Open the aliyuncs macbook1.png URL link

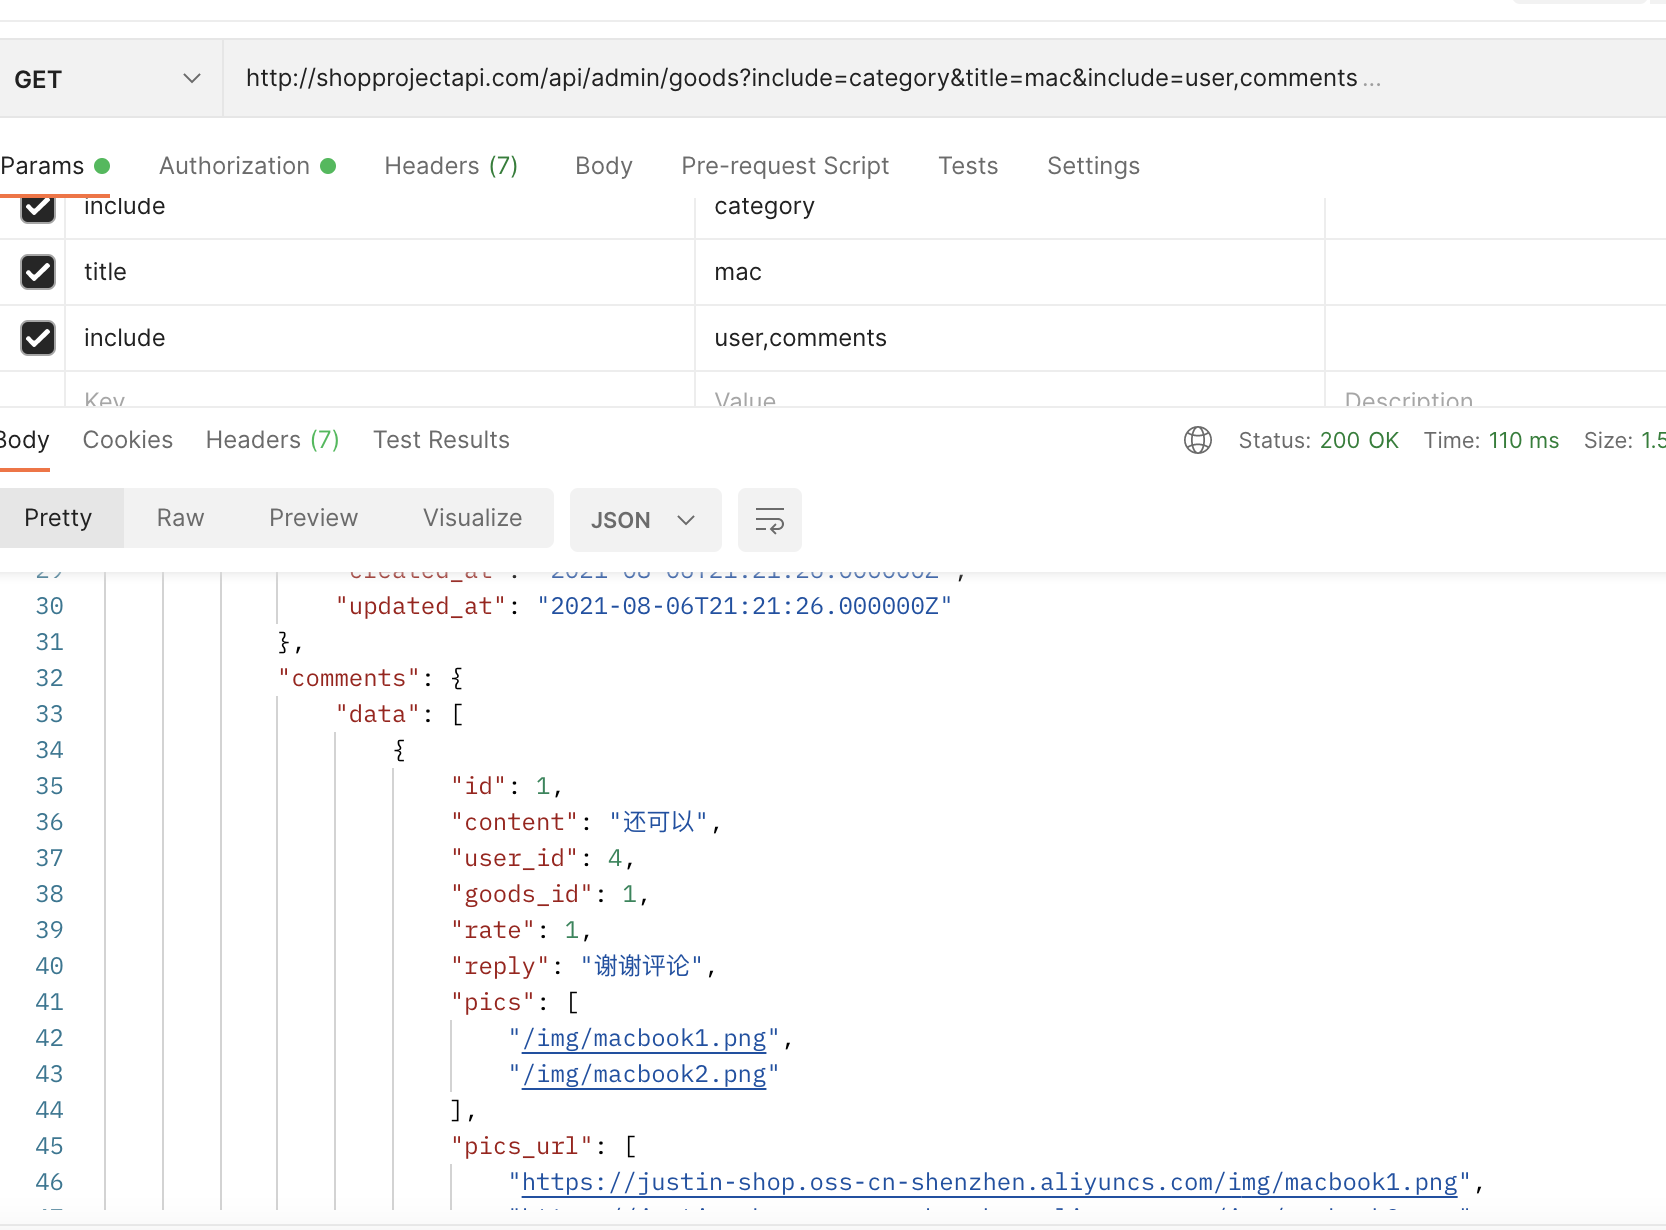(990, 1183)
